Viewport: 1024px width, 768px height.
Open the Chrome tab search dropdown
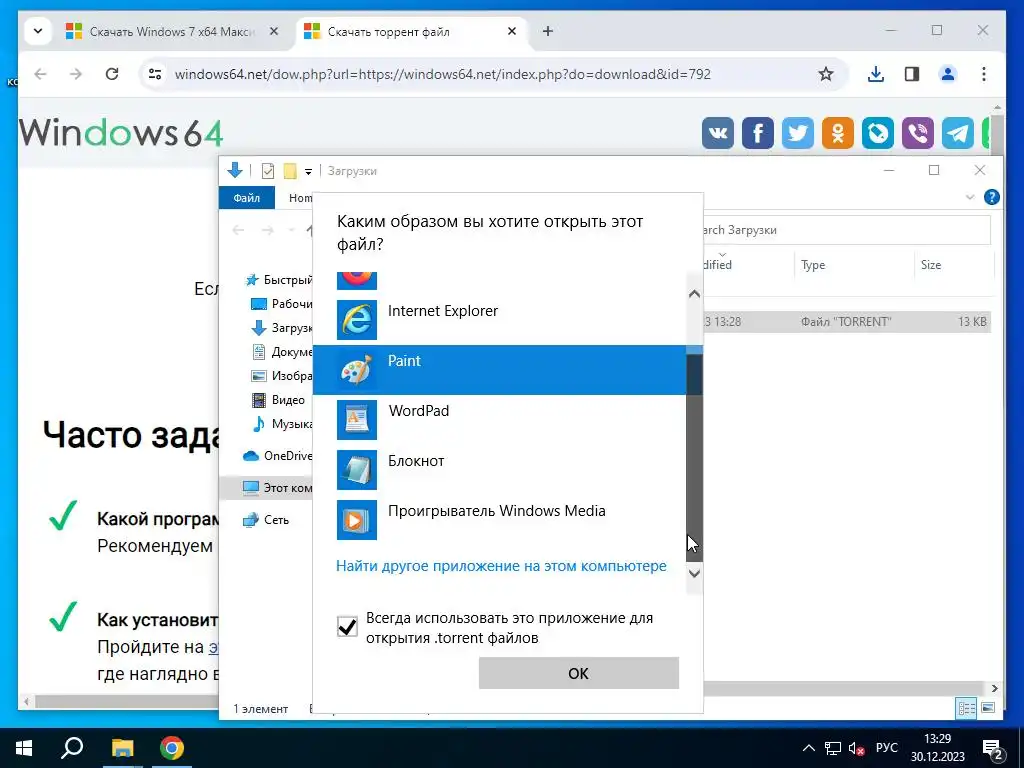point(38,31)
